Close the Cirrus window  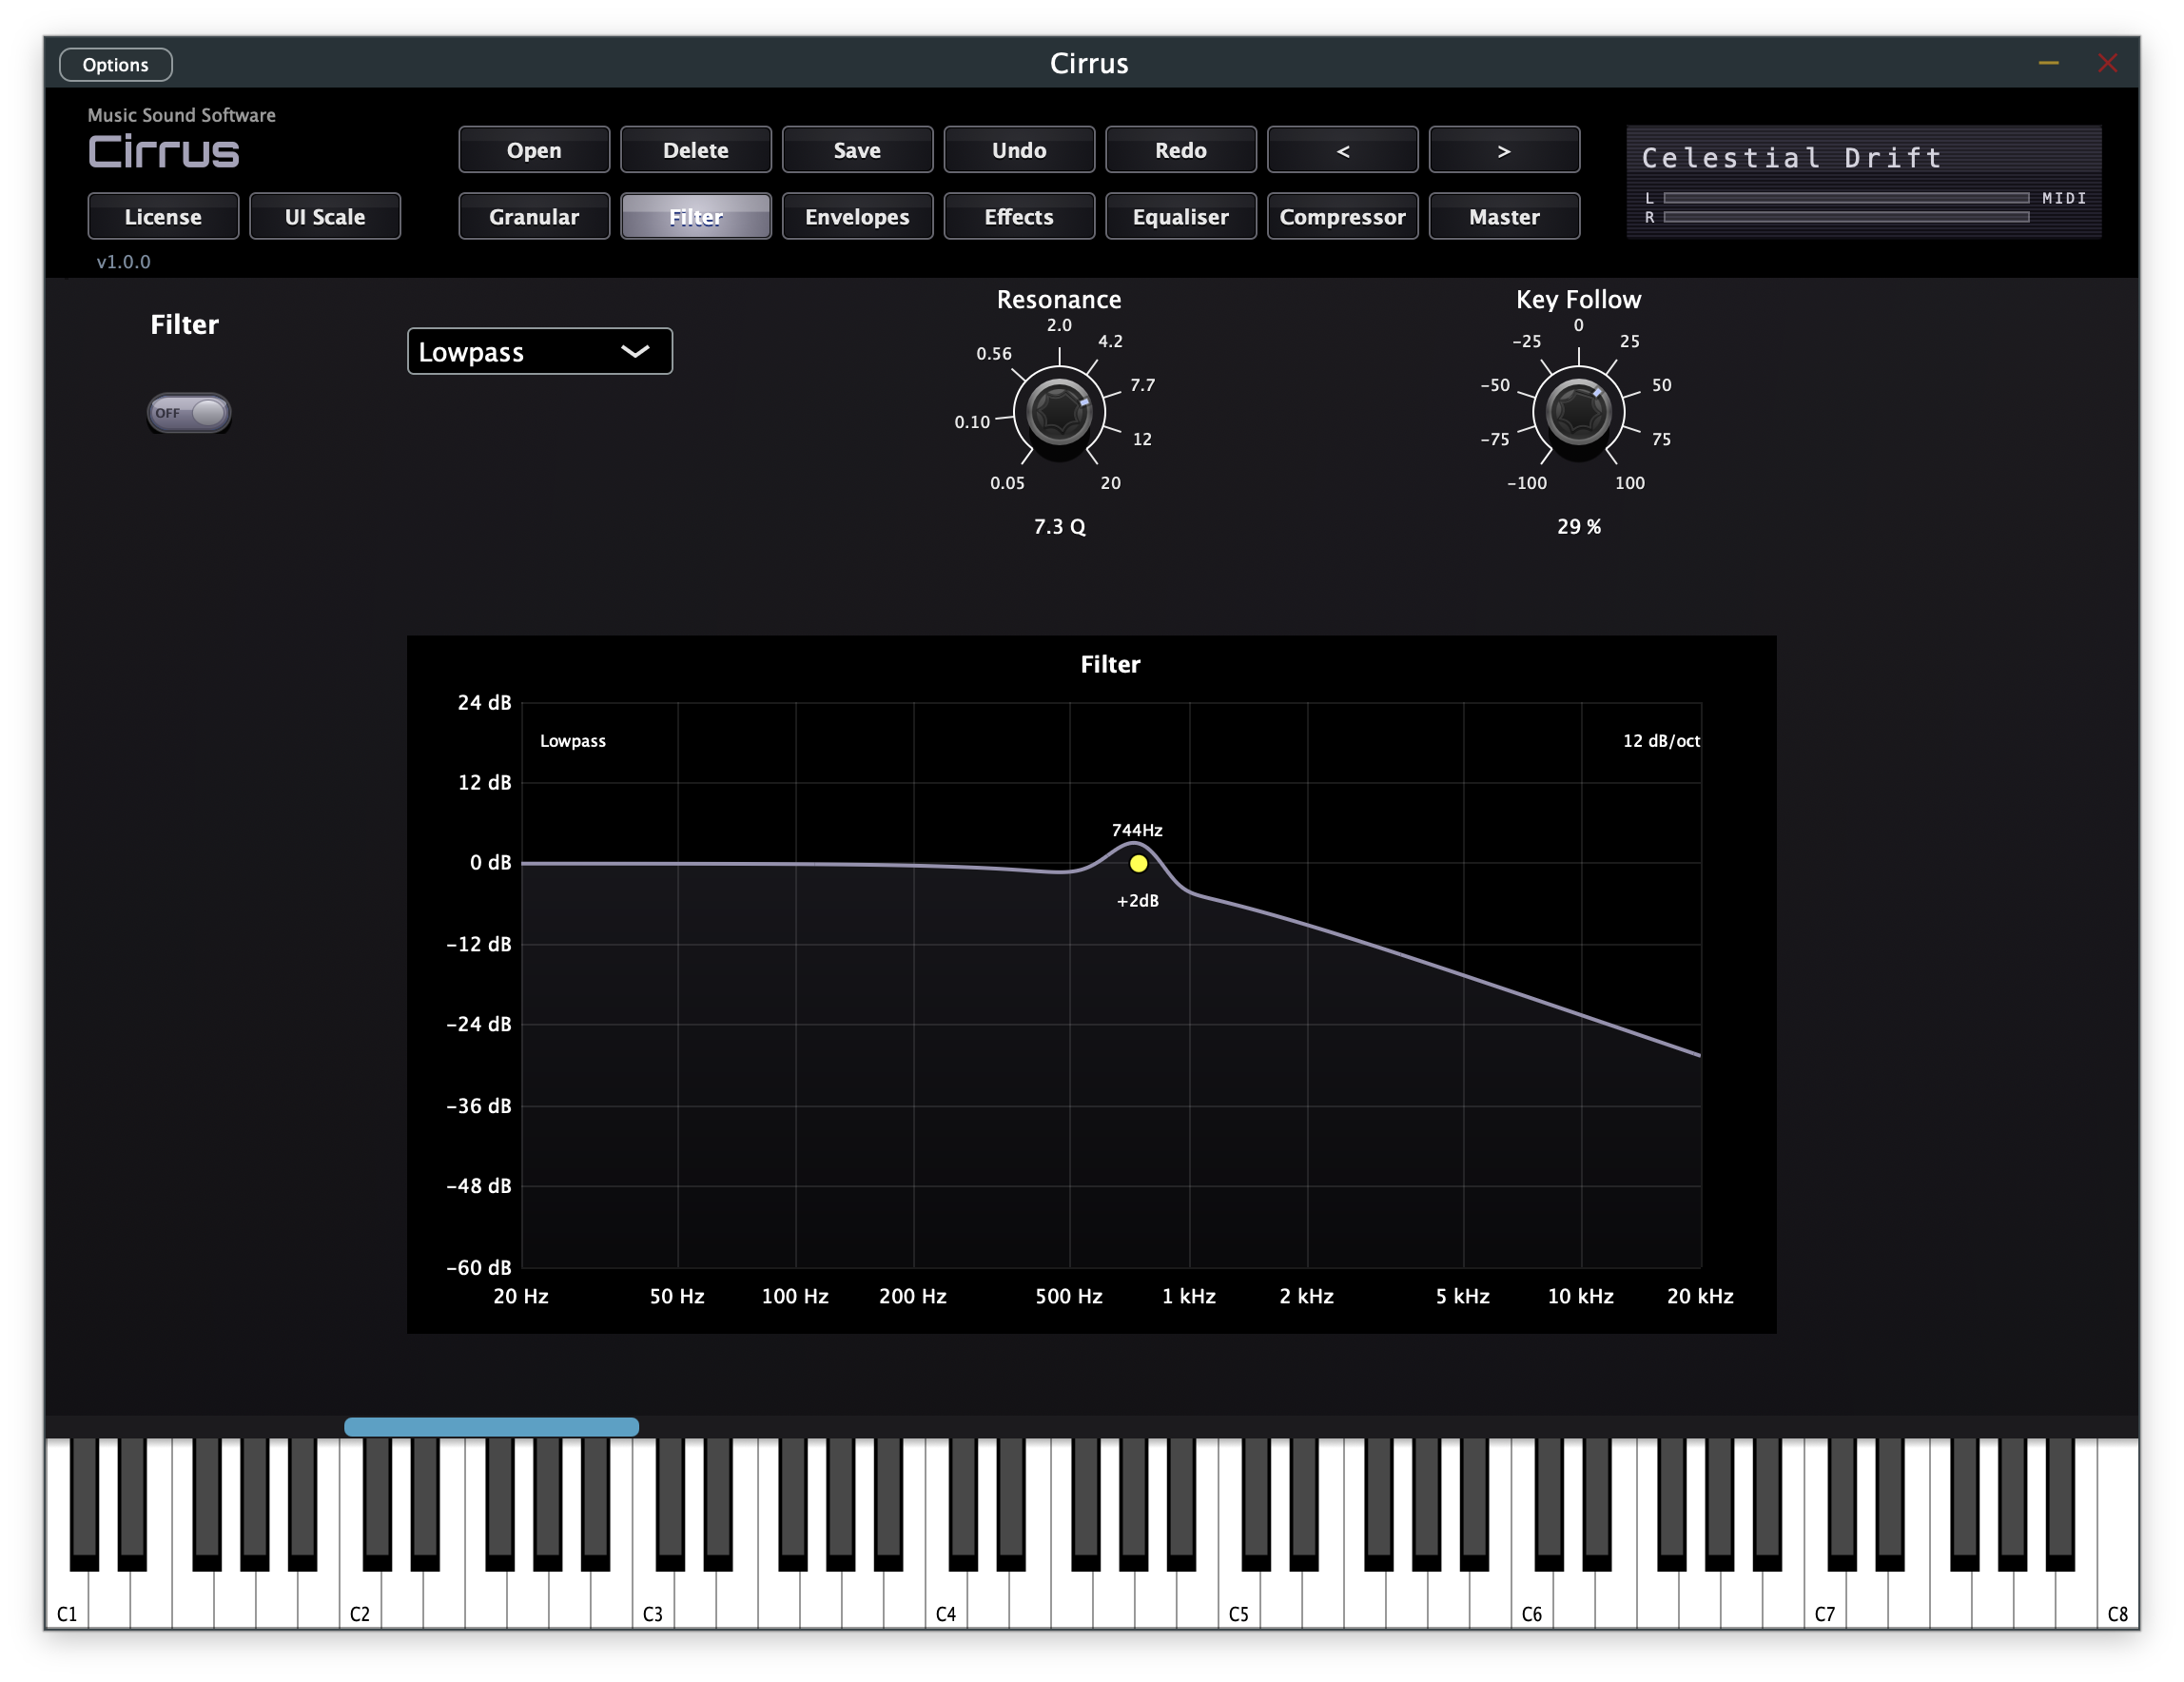(x=2107, y=64)
